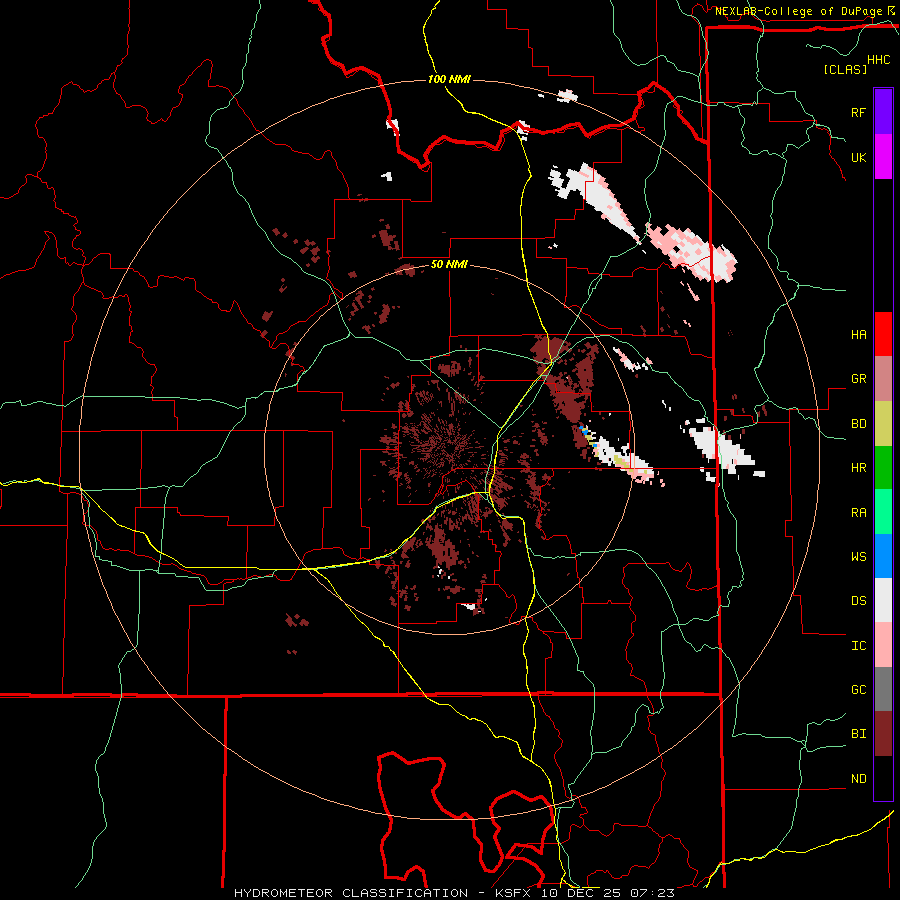Select the gray GC legend swatch
This screenshot has height=900, width=900.
click(x=883, y=689)
